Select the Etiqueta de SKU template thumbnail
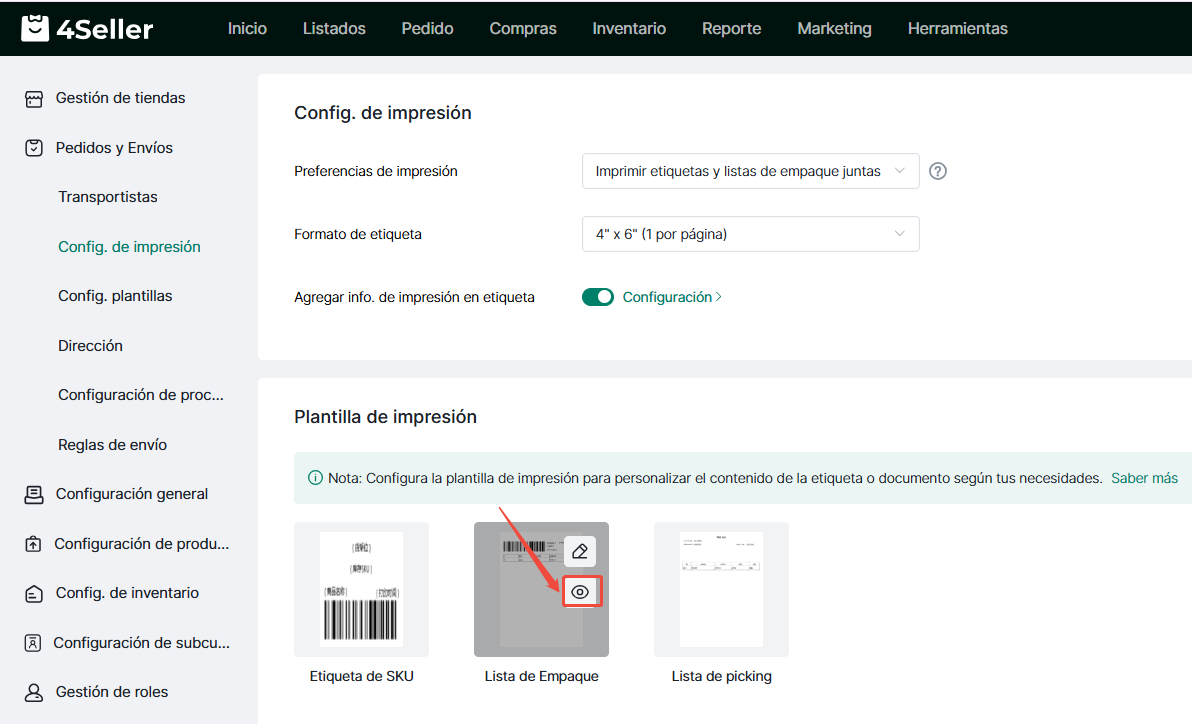The height and width of the screenshot is (724, 1192). (361, 589)
